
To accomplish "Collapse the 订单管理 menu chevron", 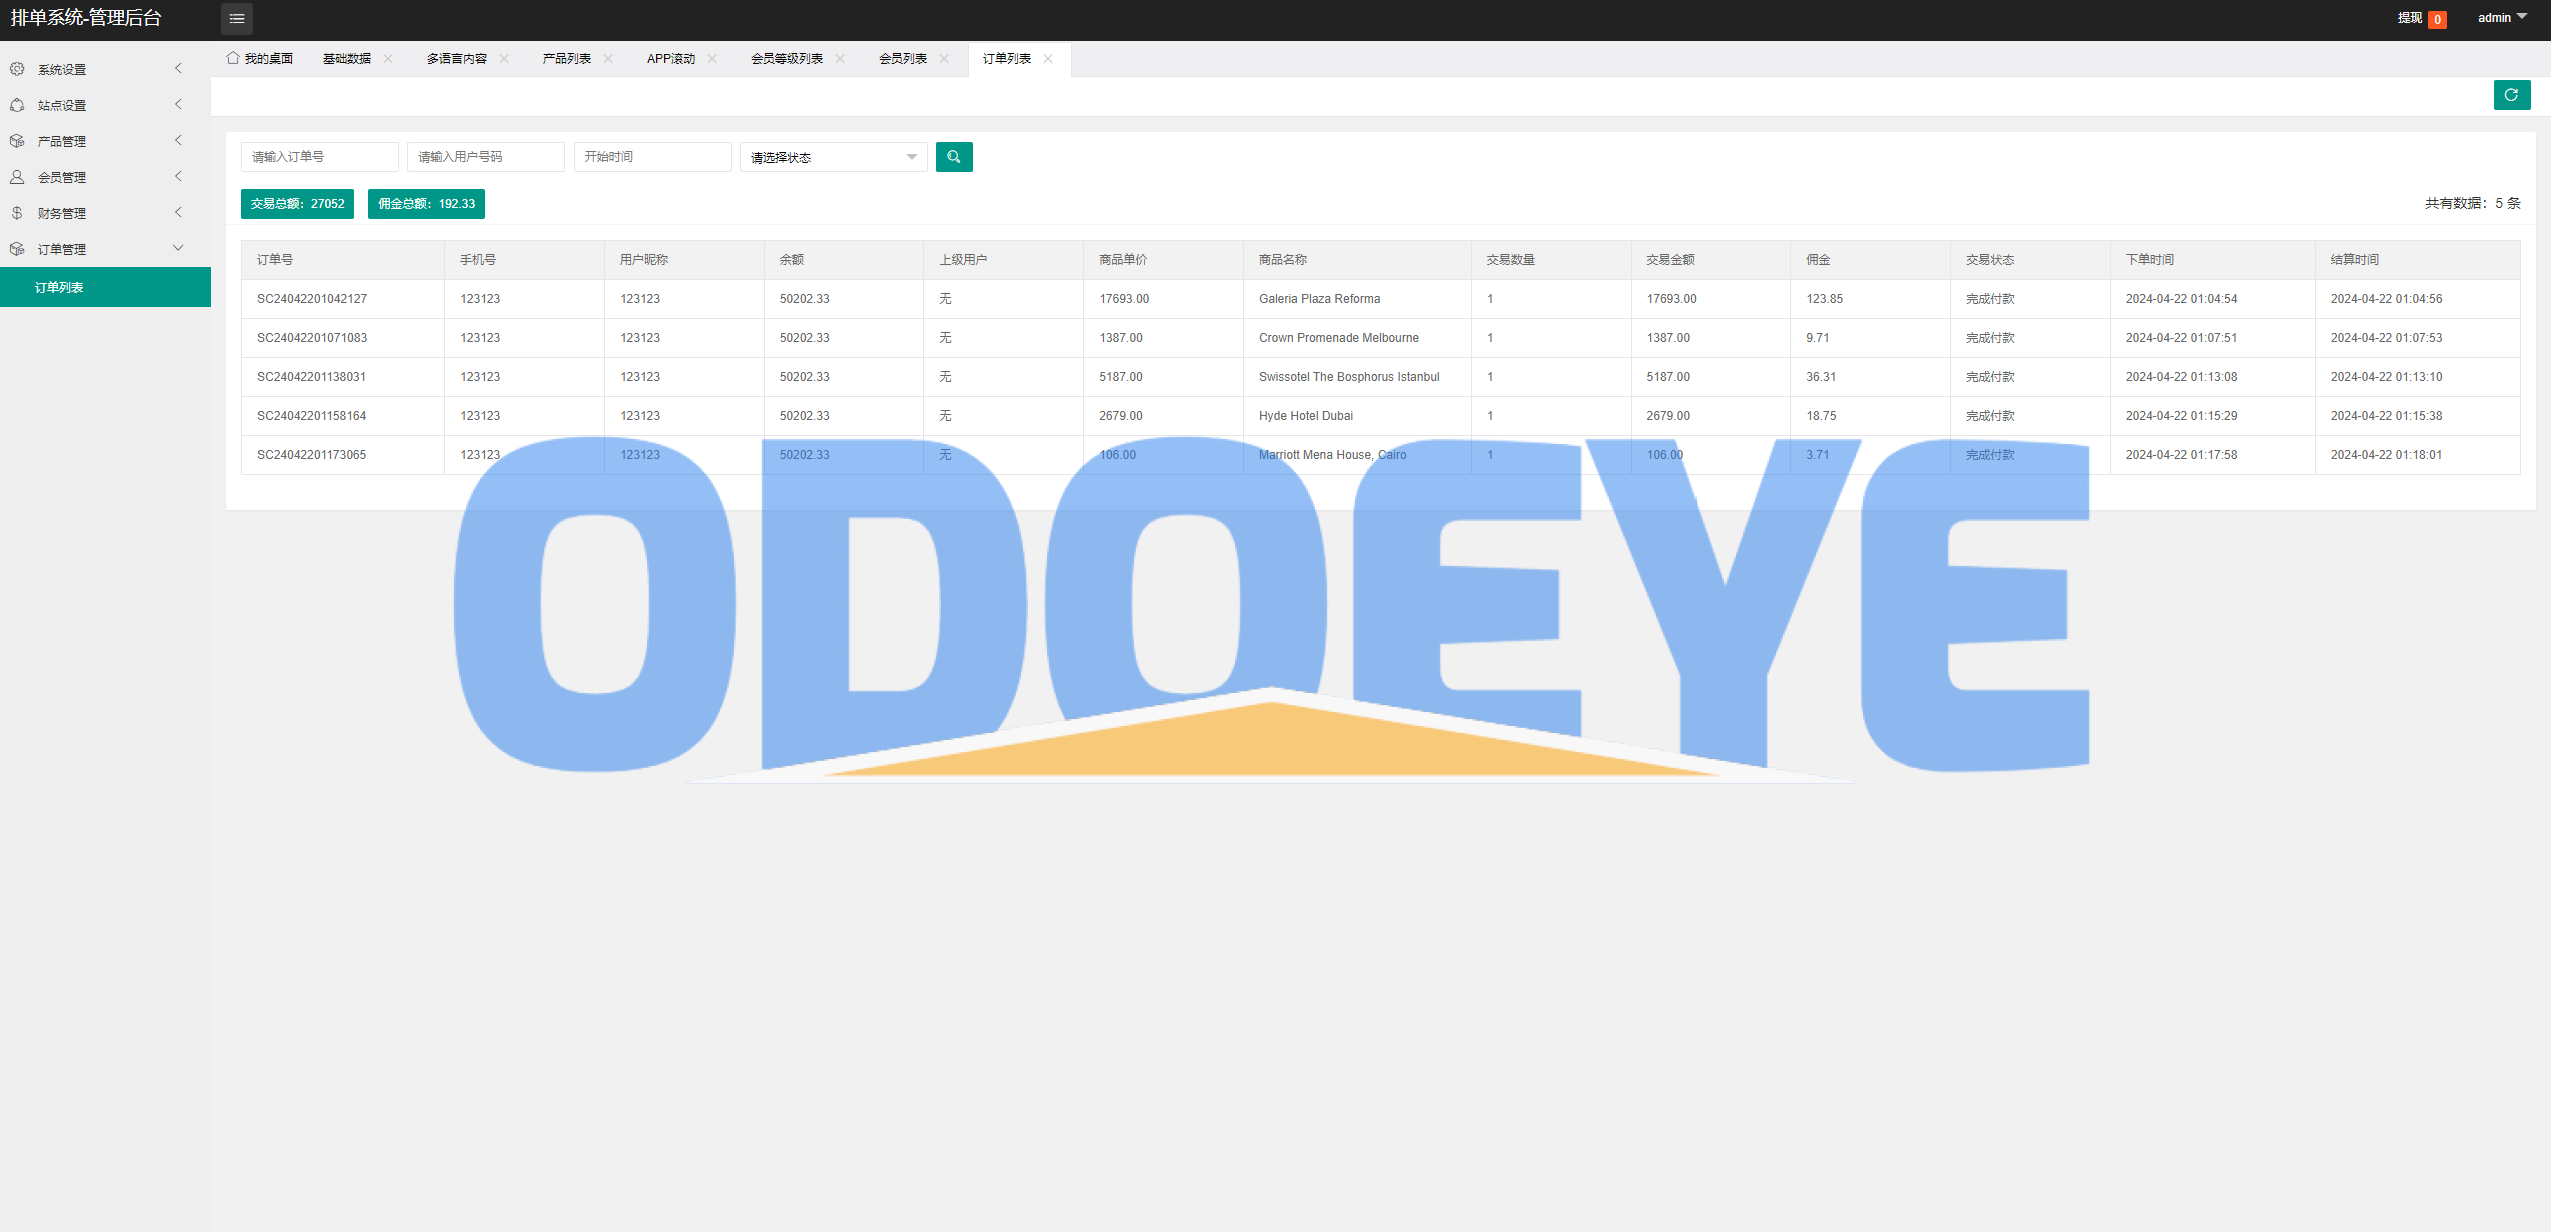I will point(179,248).
